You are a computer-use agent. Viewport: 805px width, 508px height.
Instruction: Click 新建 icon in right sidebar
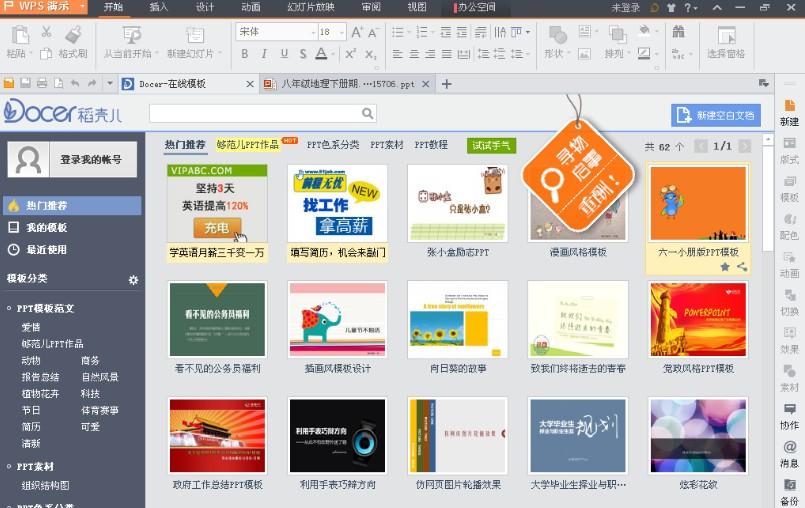coord(789,111)
